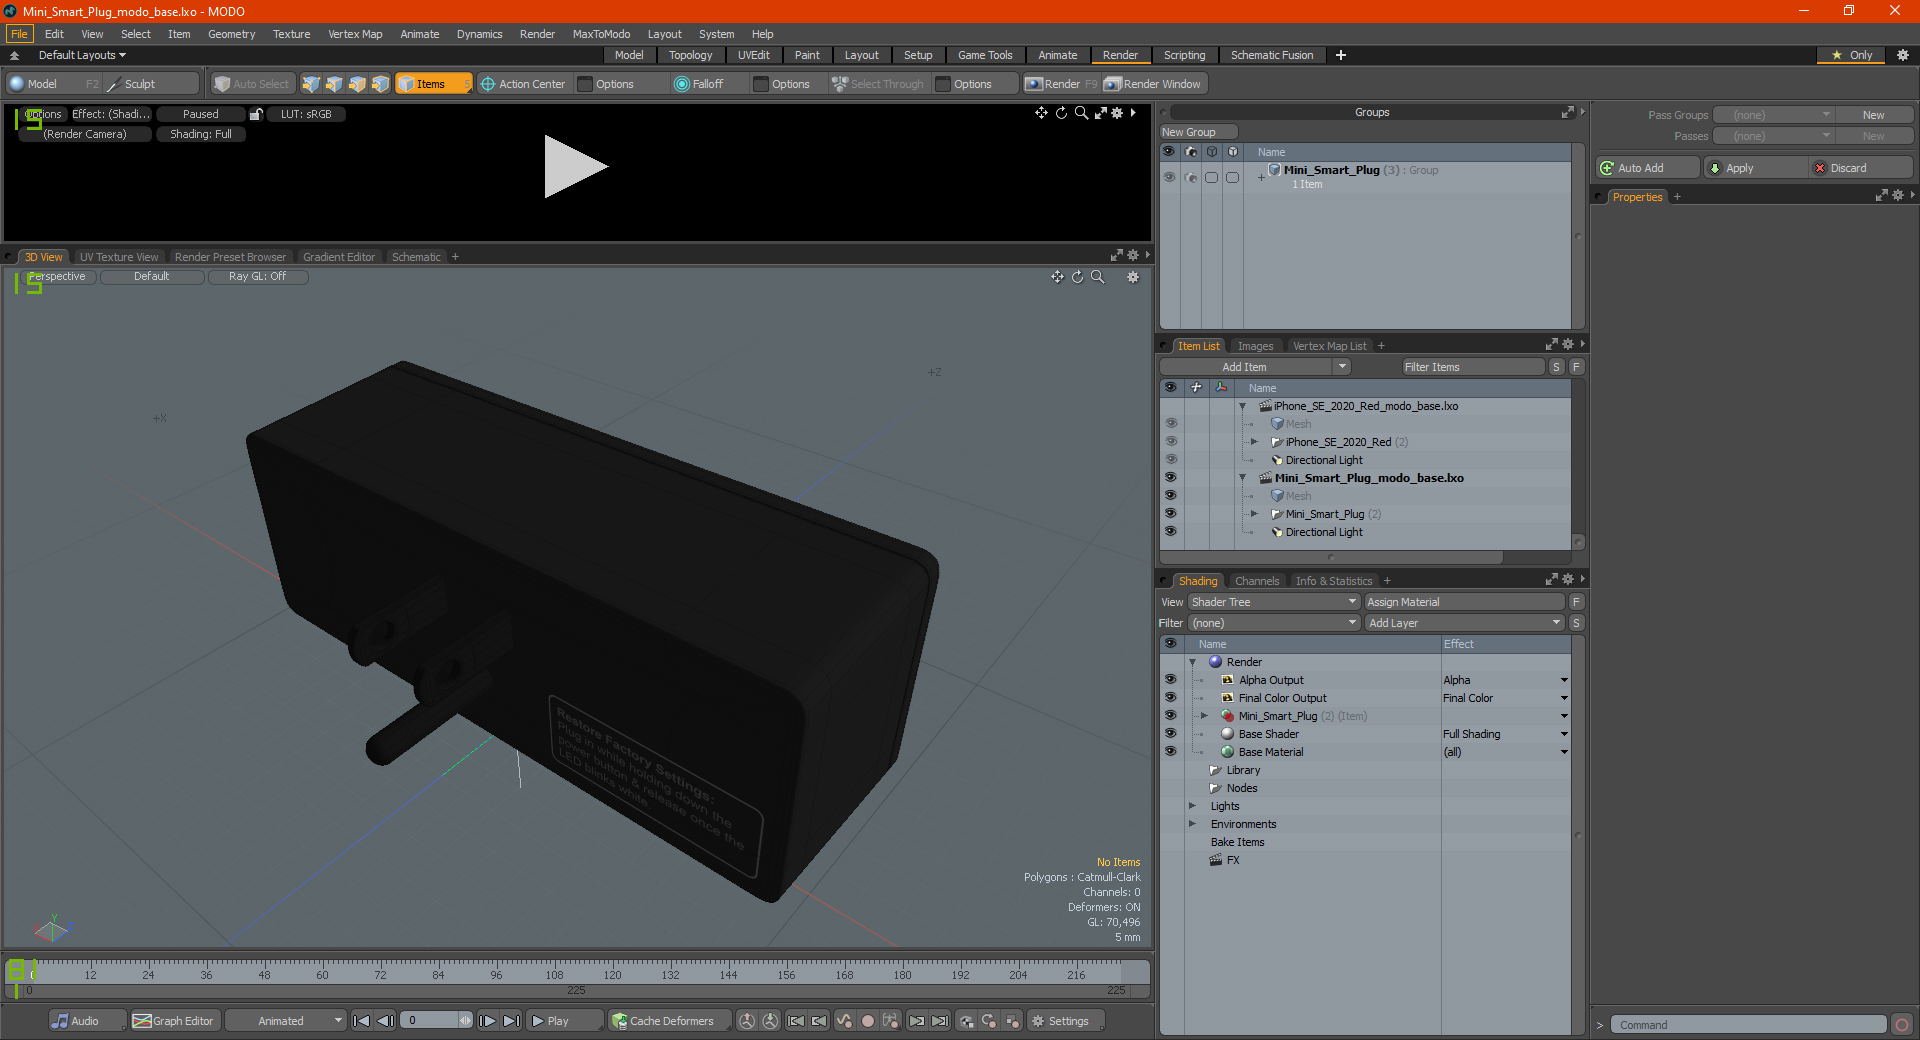Hide the Base Shader layer
This screenshot has height=1040, width=1920.
point(1170,734)
